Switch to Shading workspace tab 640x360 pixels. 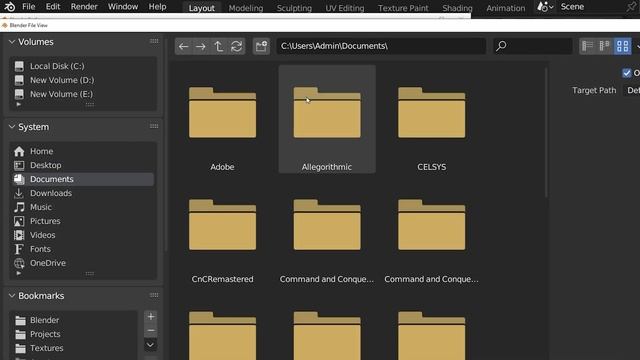coord(457,8)
